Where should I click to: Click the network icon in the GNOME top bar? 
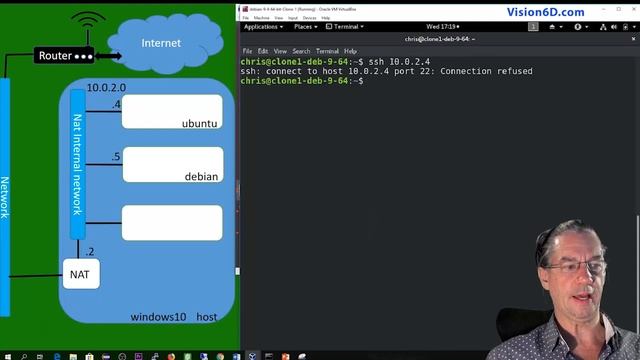[603, 27]
